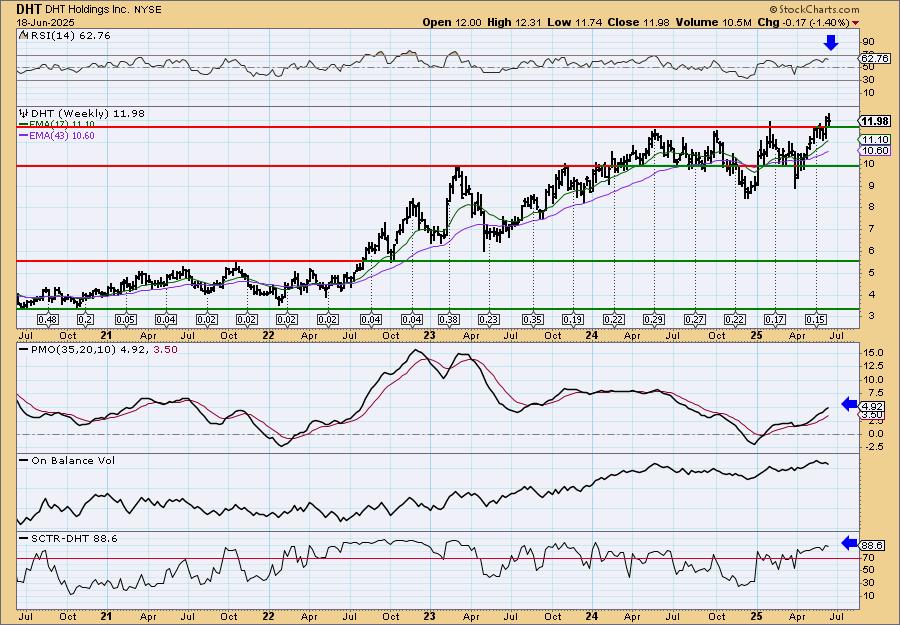Click the Open 12.00 value
This screenshot has height=625, width=900.
[452, 22]
